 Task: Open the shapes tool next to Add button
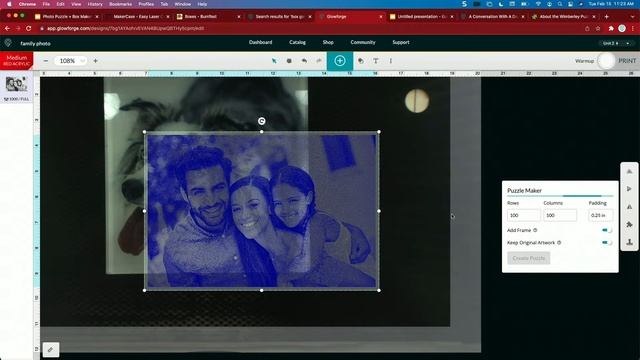(x=361, y=61)
